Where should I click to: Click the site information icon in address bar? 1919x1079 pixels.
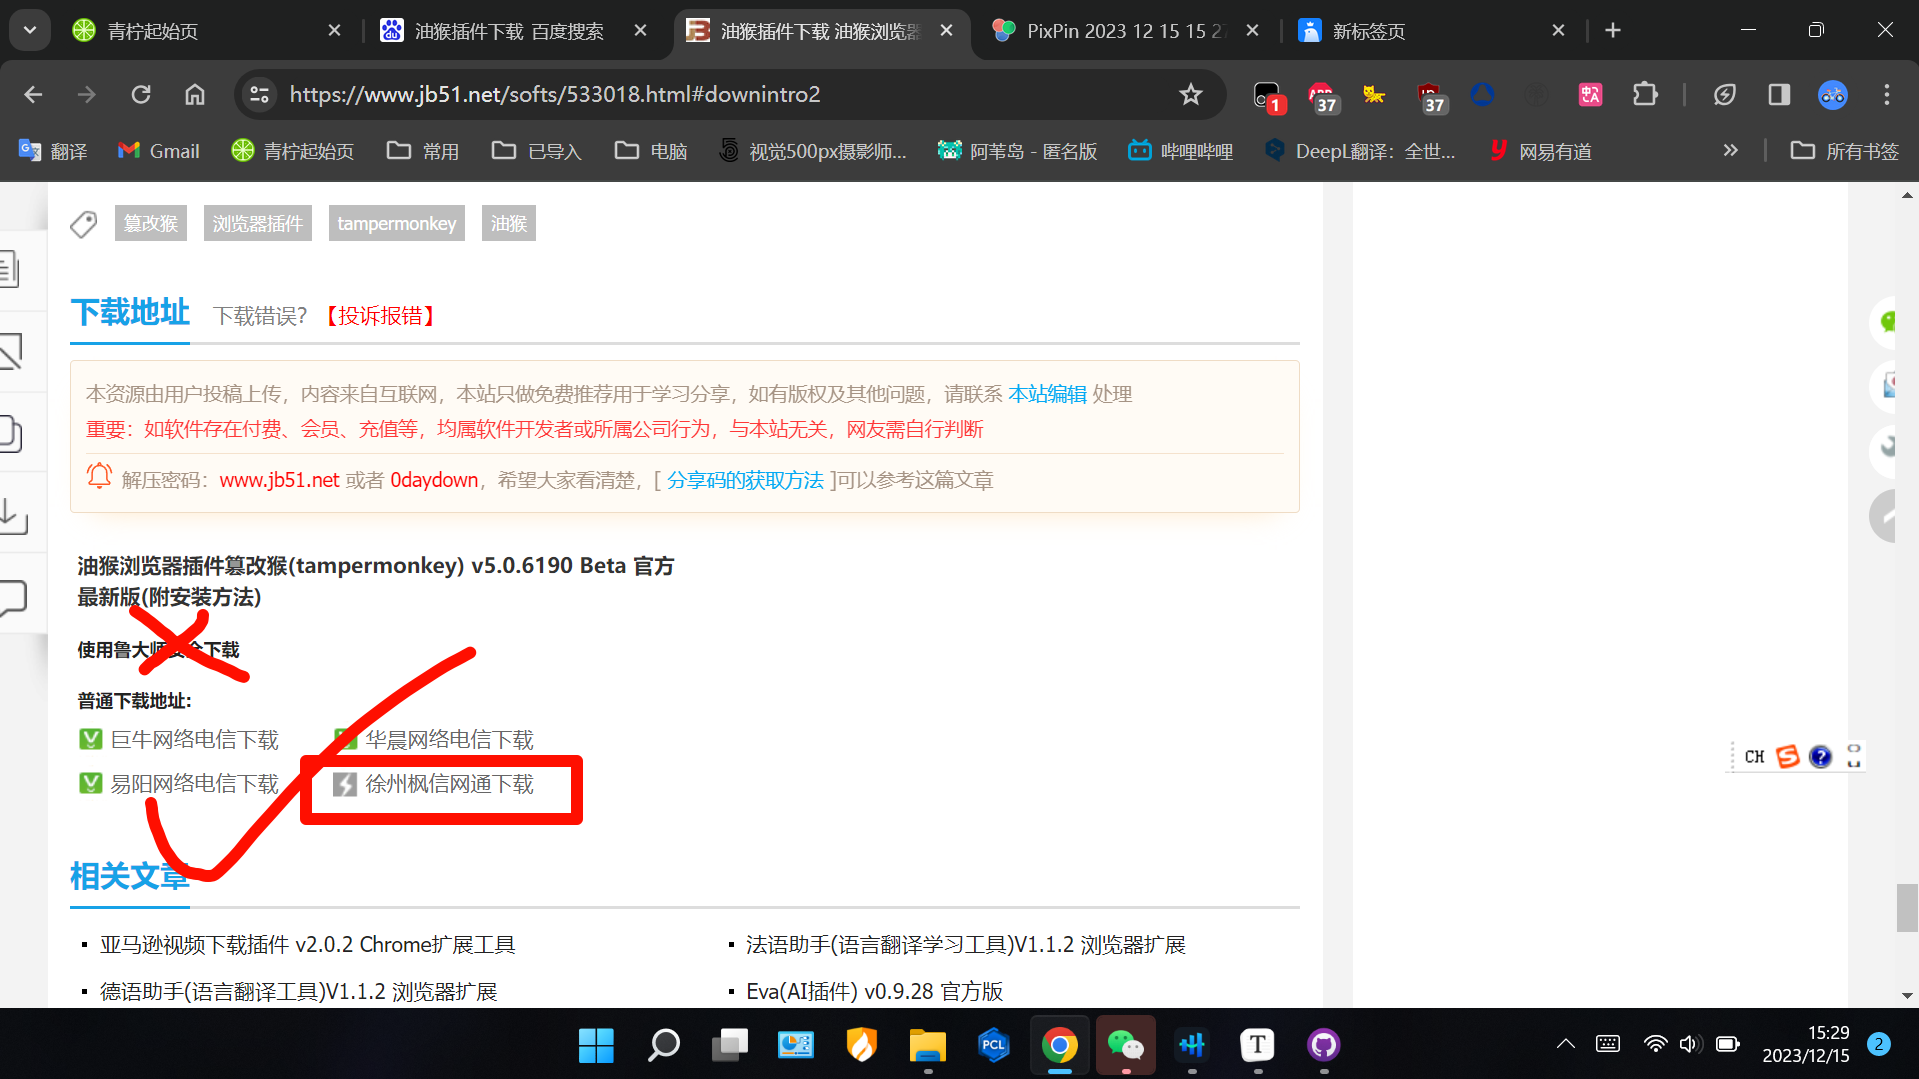(260, 94)
